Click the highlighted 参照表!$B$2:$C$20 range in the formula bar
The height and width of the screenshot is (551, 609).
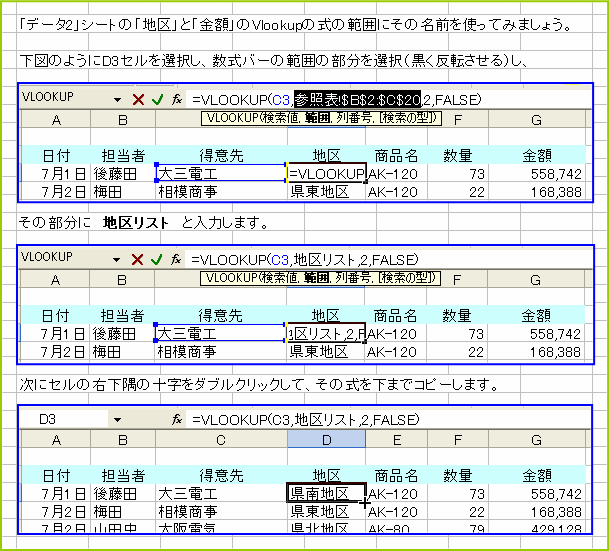(357, 100)
